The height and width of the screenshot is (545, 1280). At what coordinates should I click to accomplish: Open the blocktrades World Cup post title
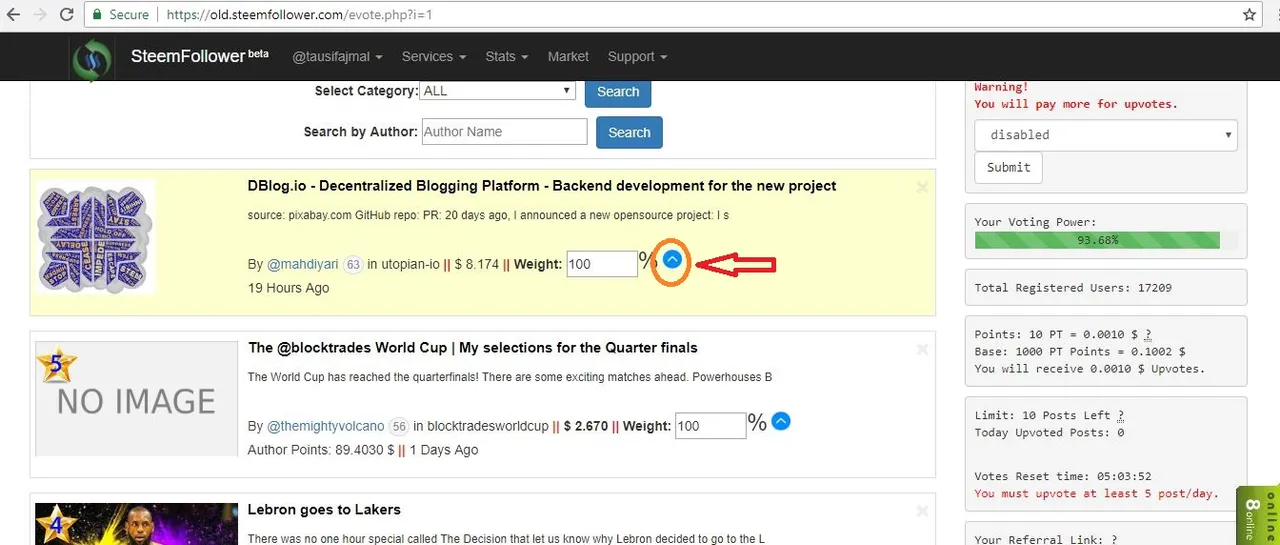[473, 348]
